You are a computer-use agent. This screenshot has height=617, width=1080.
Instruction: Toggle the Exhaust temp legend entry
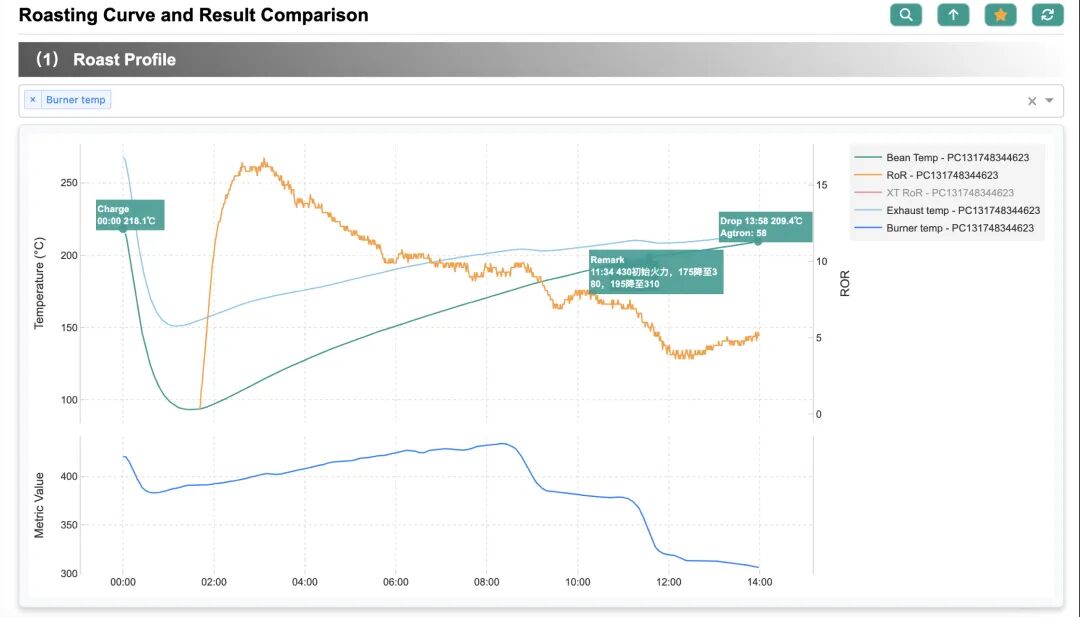[947, 211]
